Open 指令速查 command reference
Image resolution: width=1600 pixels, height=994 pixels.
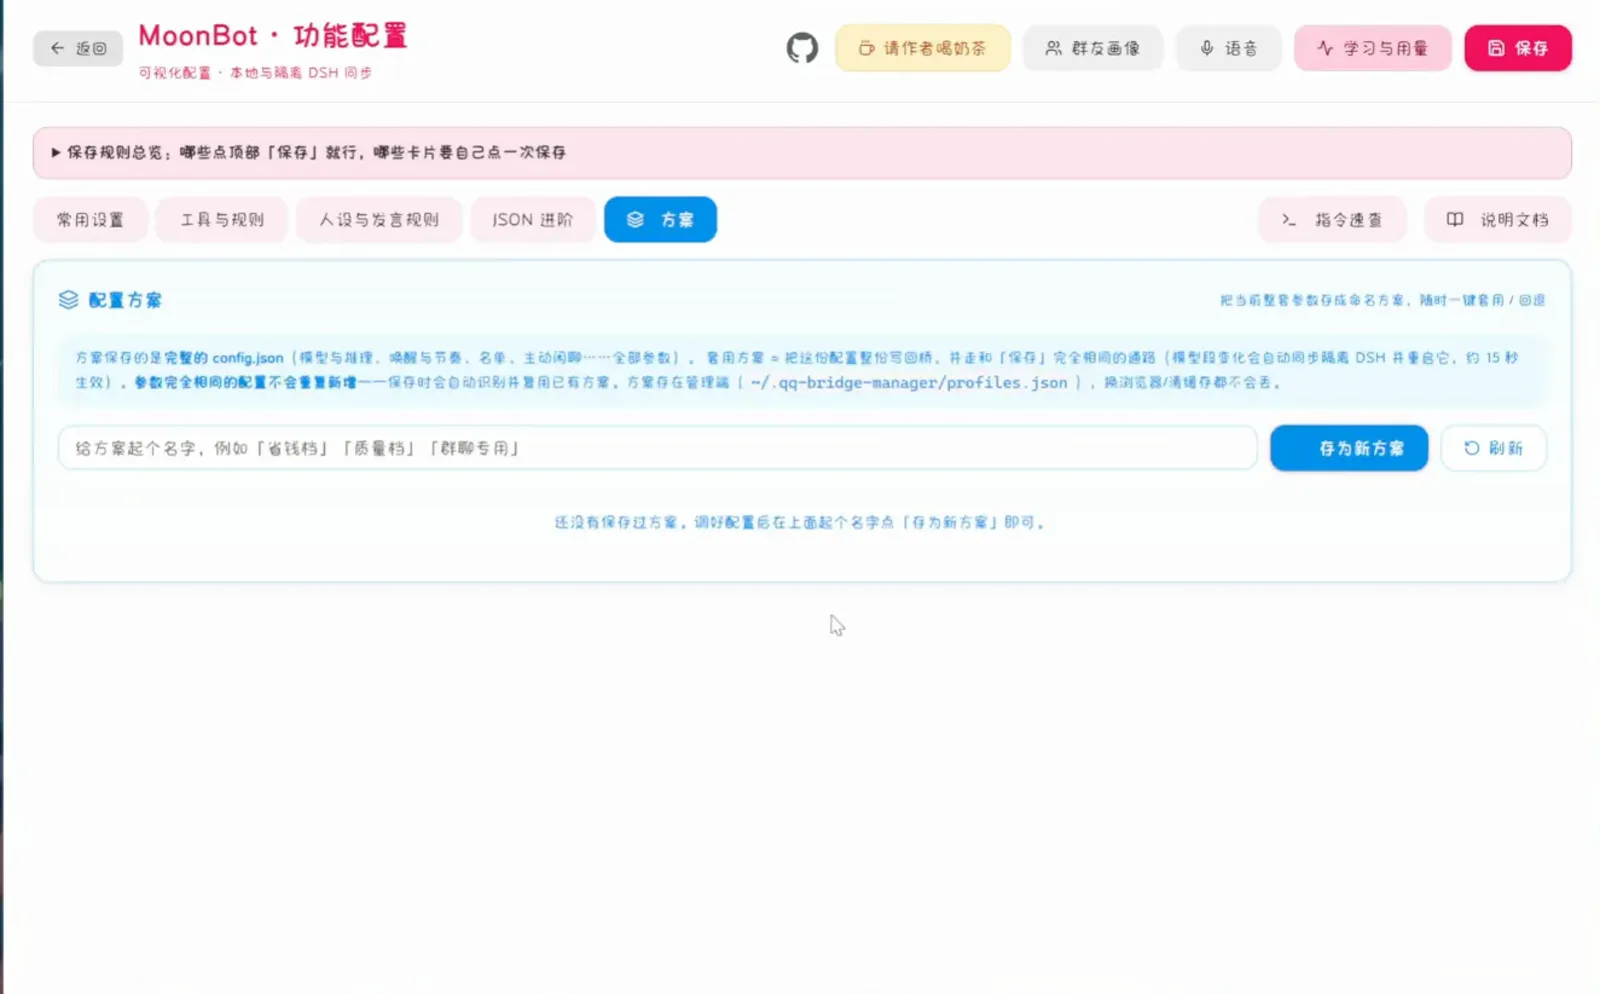(1332, 220)
